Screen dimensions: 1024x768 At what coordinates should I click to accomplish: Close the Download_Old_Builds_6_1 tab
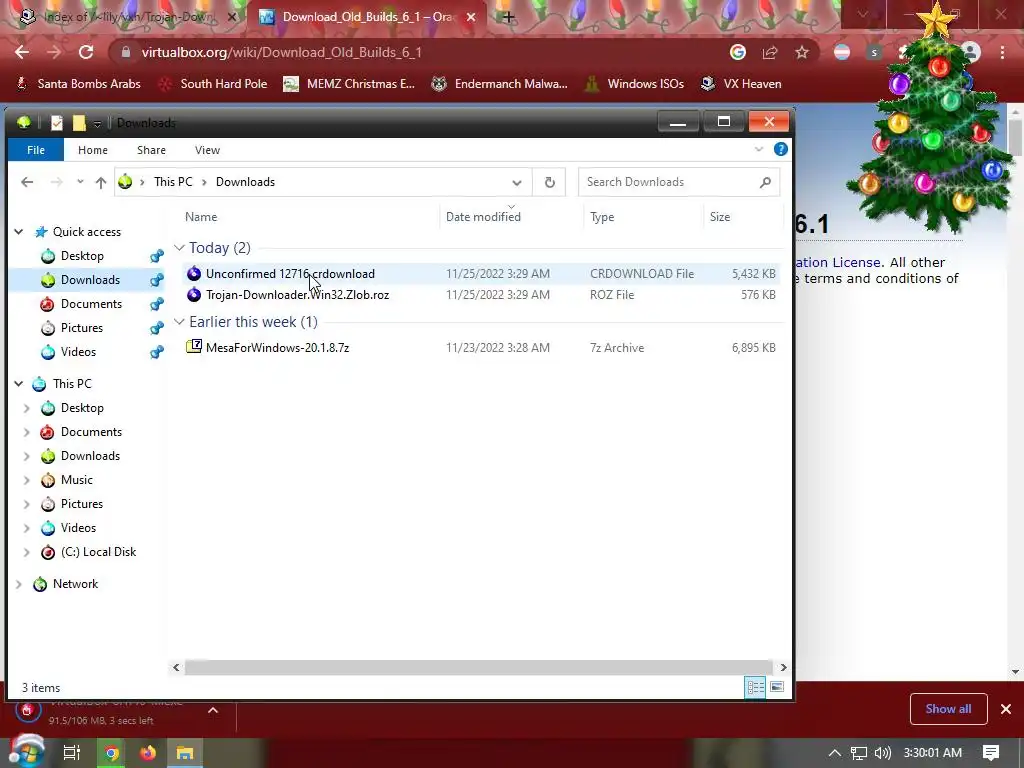[x=471, y=17]
